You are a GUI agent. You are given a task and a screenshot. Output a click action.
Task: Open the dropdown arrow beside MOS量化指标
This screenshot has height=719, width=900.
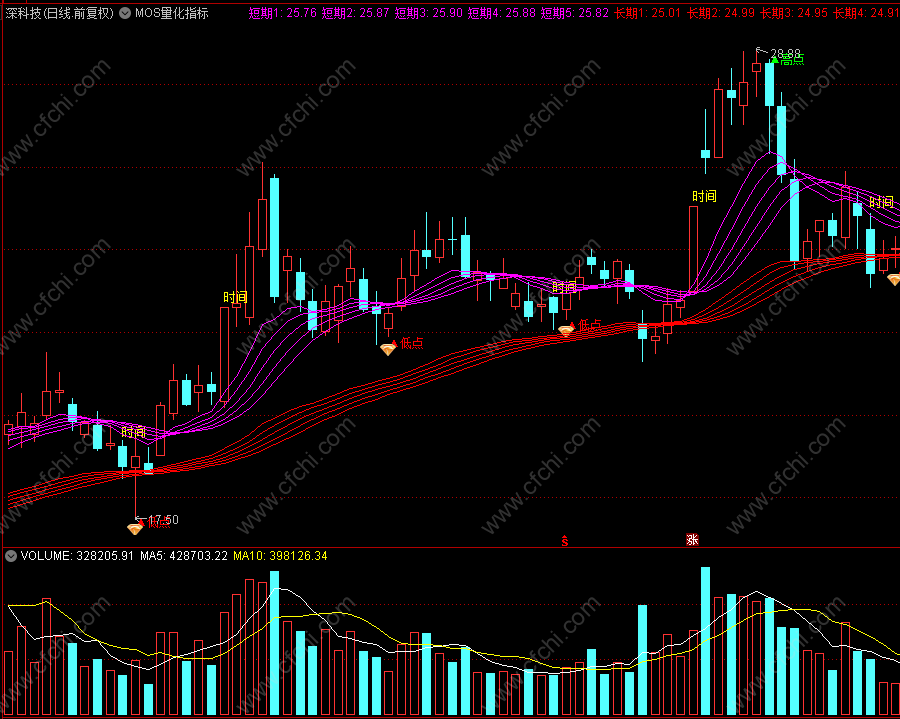(x=125, y=13)
